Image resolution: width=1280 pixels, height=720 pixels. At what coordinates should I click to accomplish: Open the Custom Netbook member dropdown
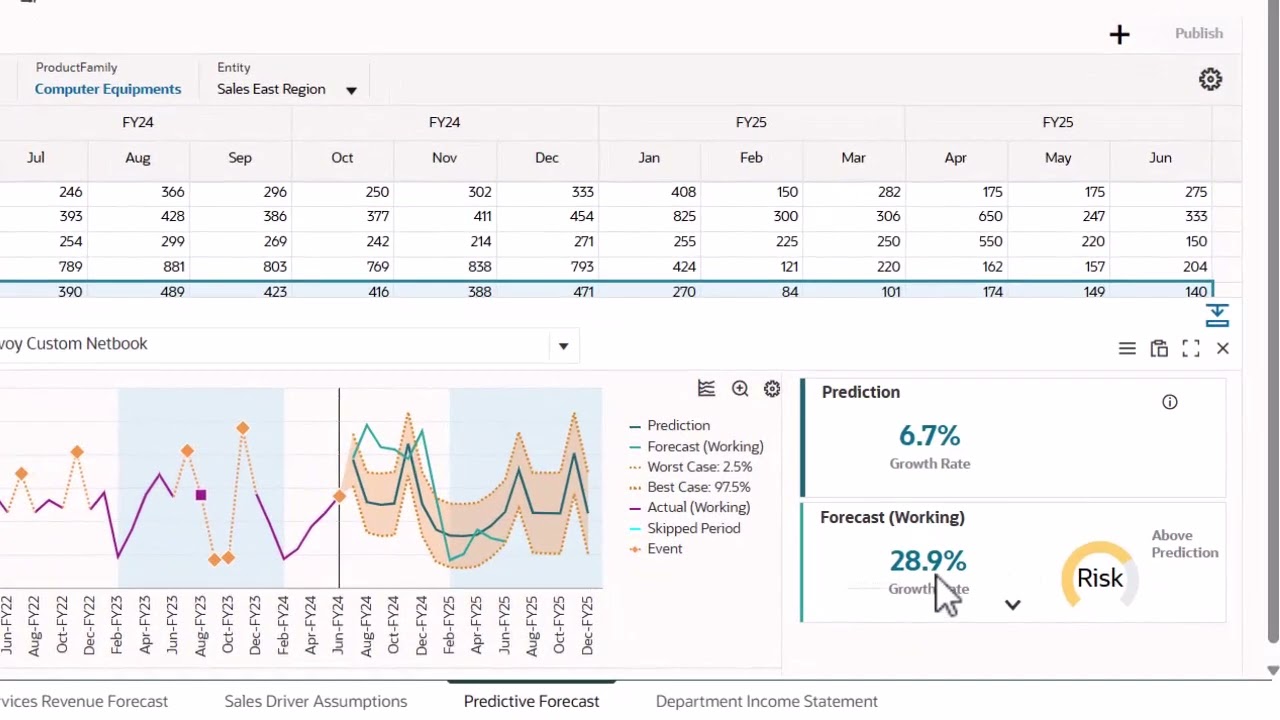tap(563, 346)
